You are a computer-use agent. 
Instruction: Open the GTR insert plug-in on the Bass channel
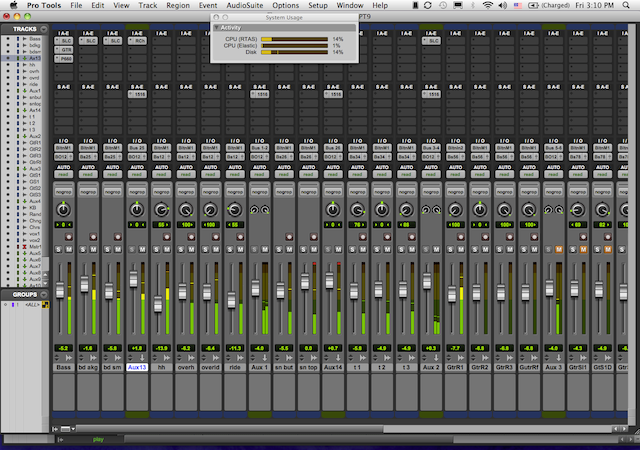(x=64, y=50)
